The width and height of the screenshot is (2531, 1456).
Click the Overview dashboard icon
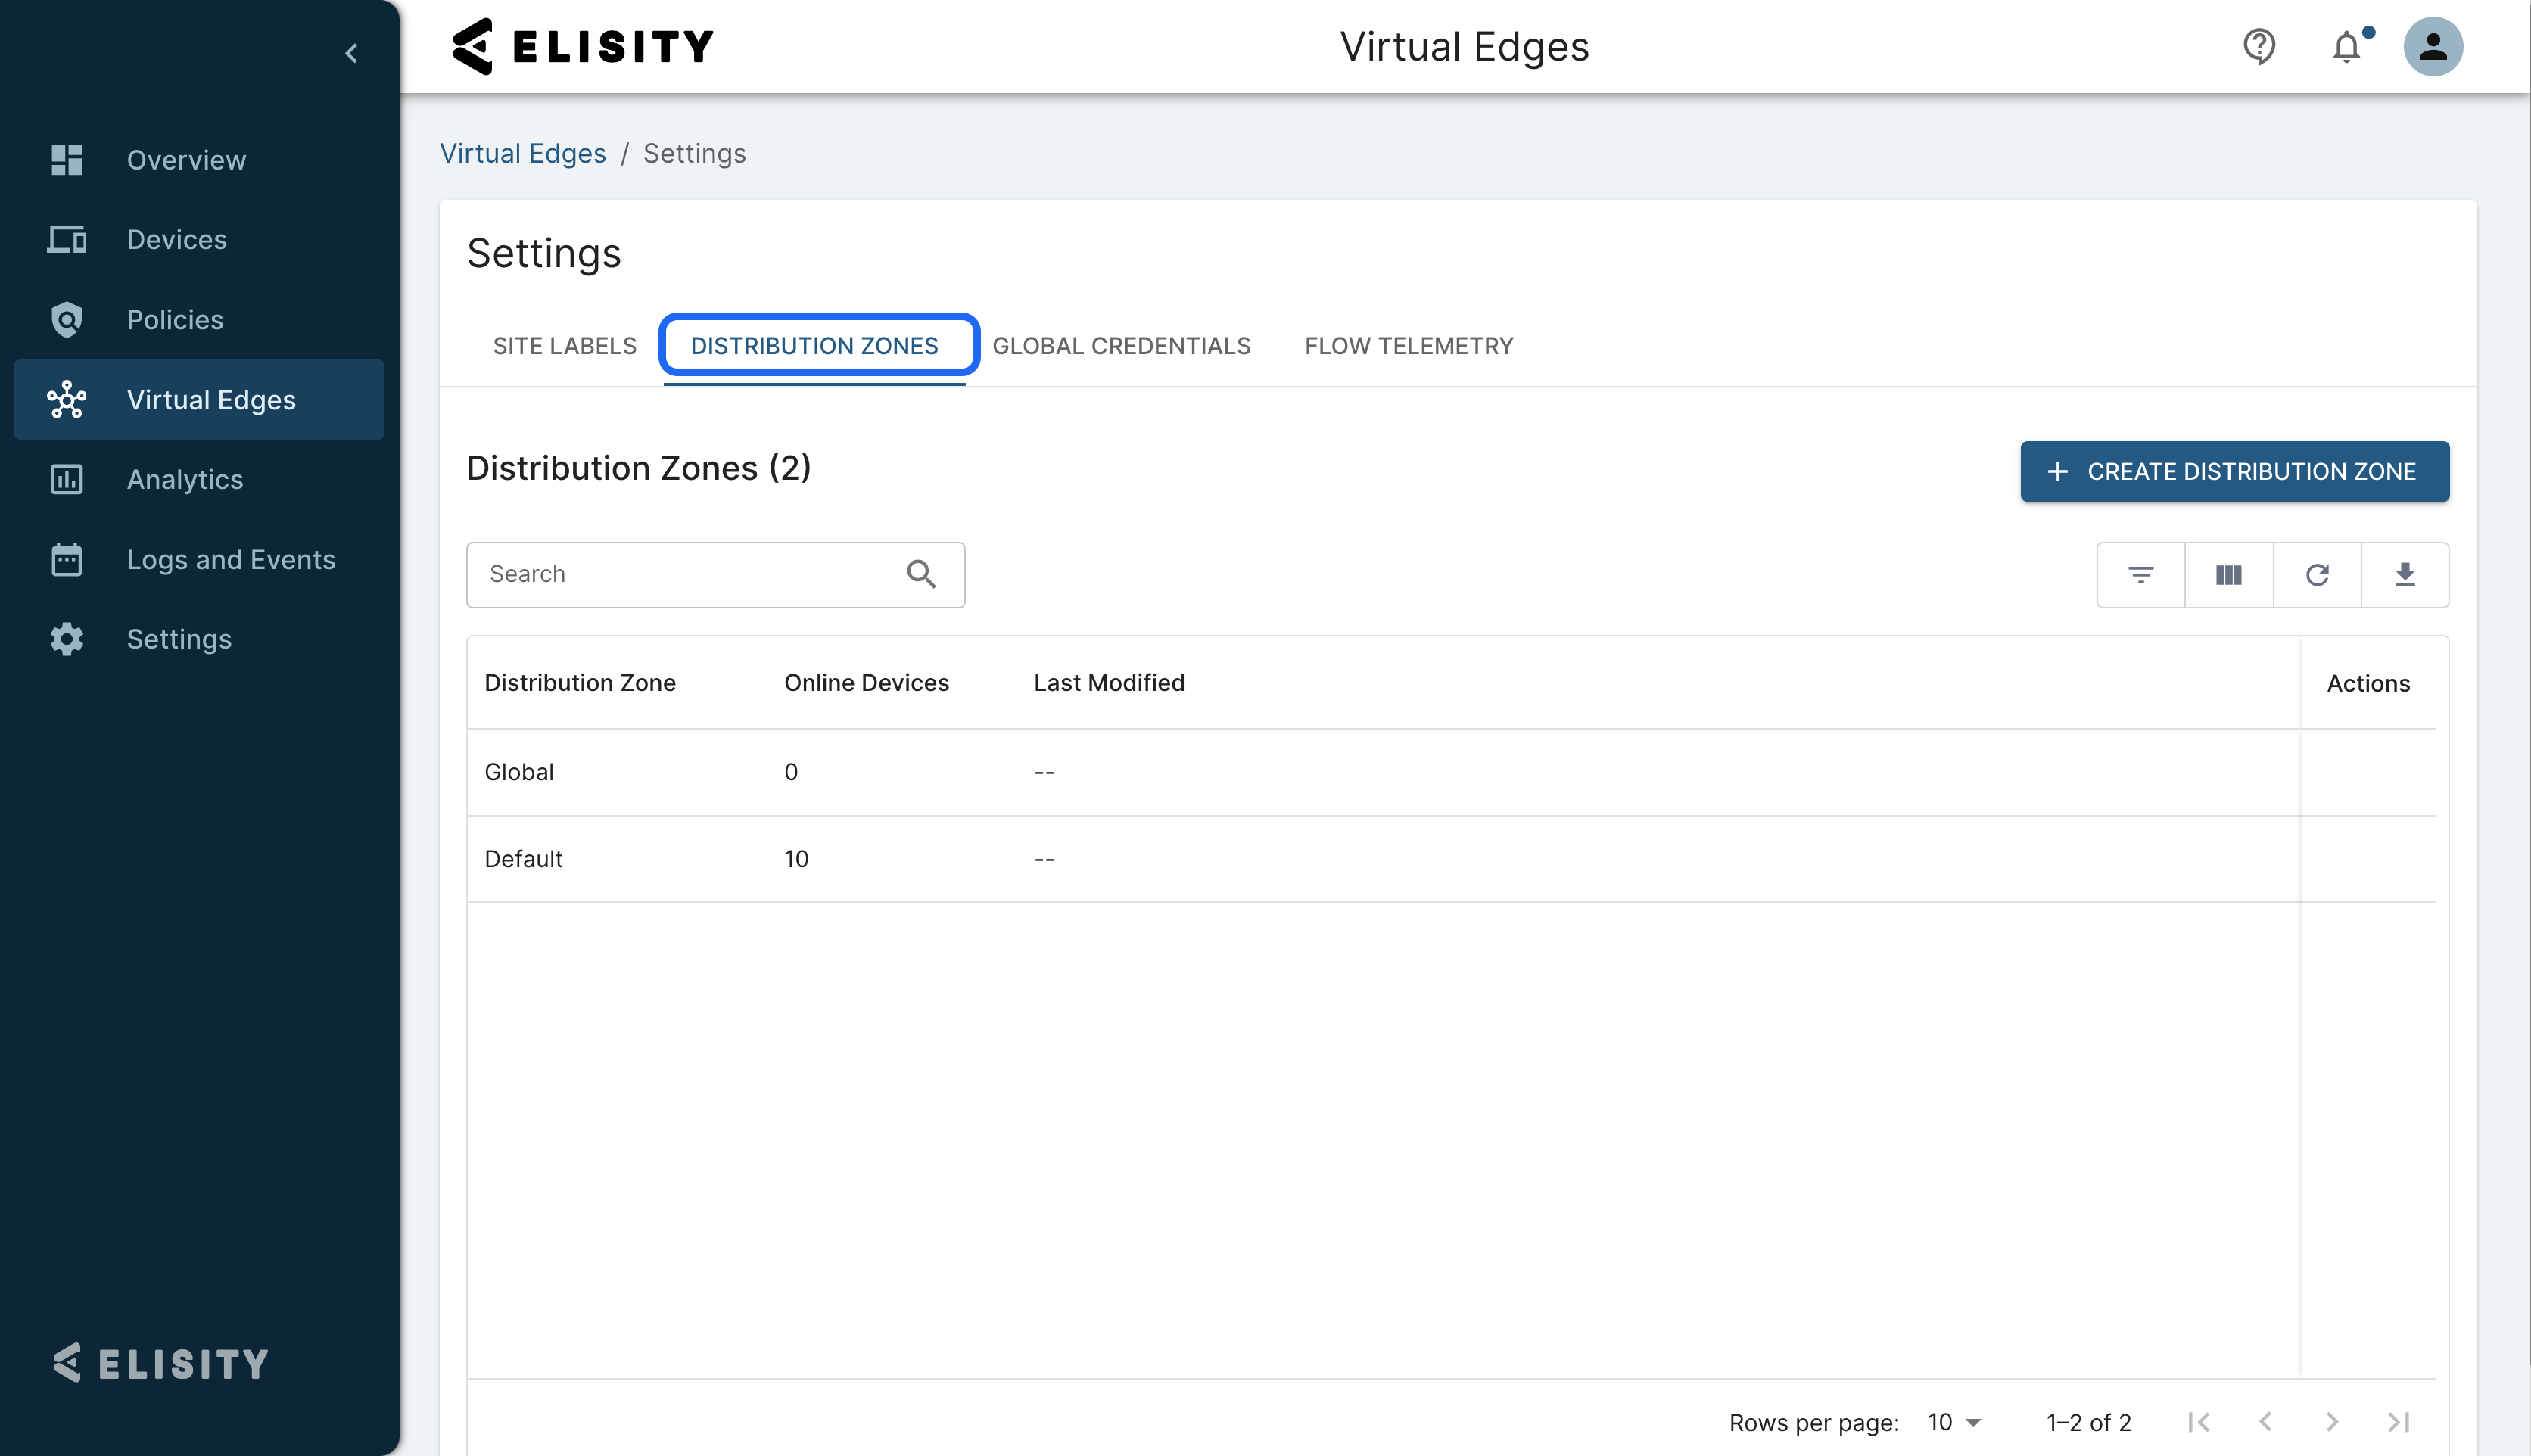pos(66,160)
